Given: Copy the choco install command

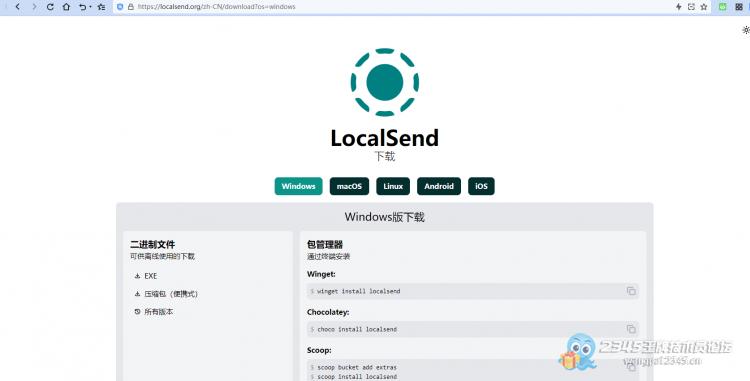Looking at the screenshot, I should coord(631,329).
